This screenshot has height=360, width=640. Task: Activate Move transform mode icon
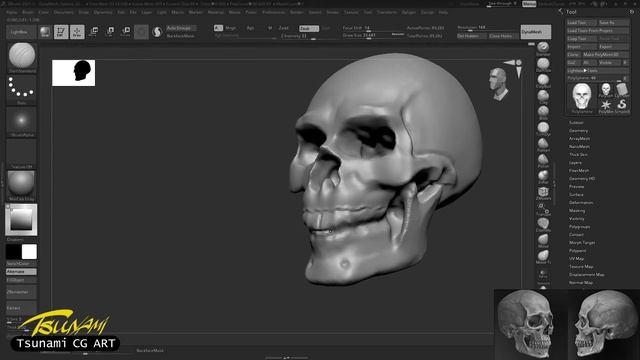coord(93,32)
